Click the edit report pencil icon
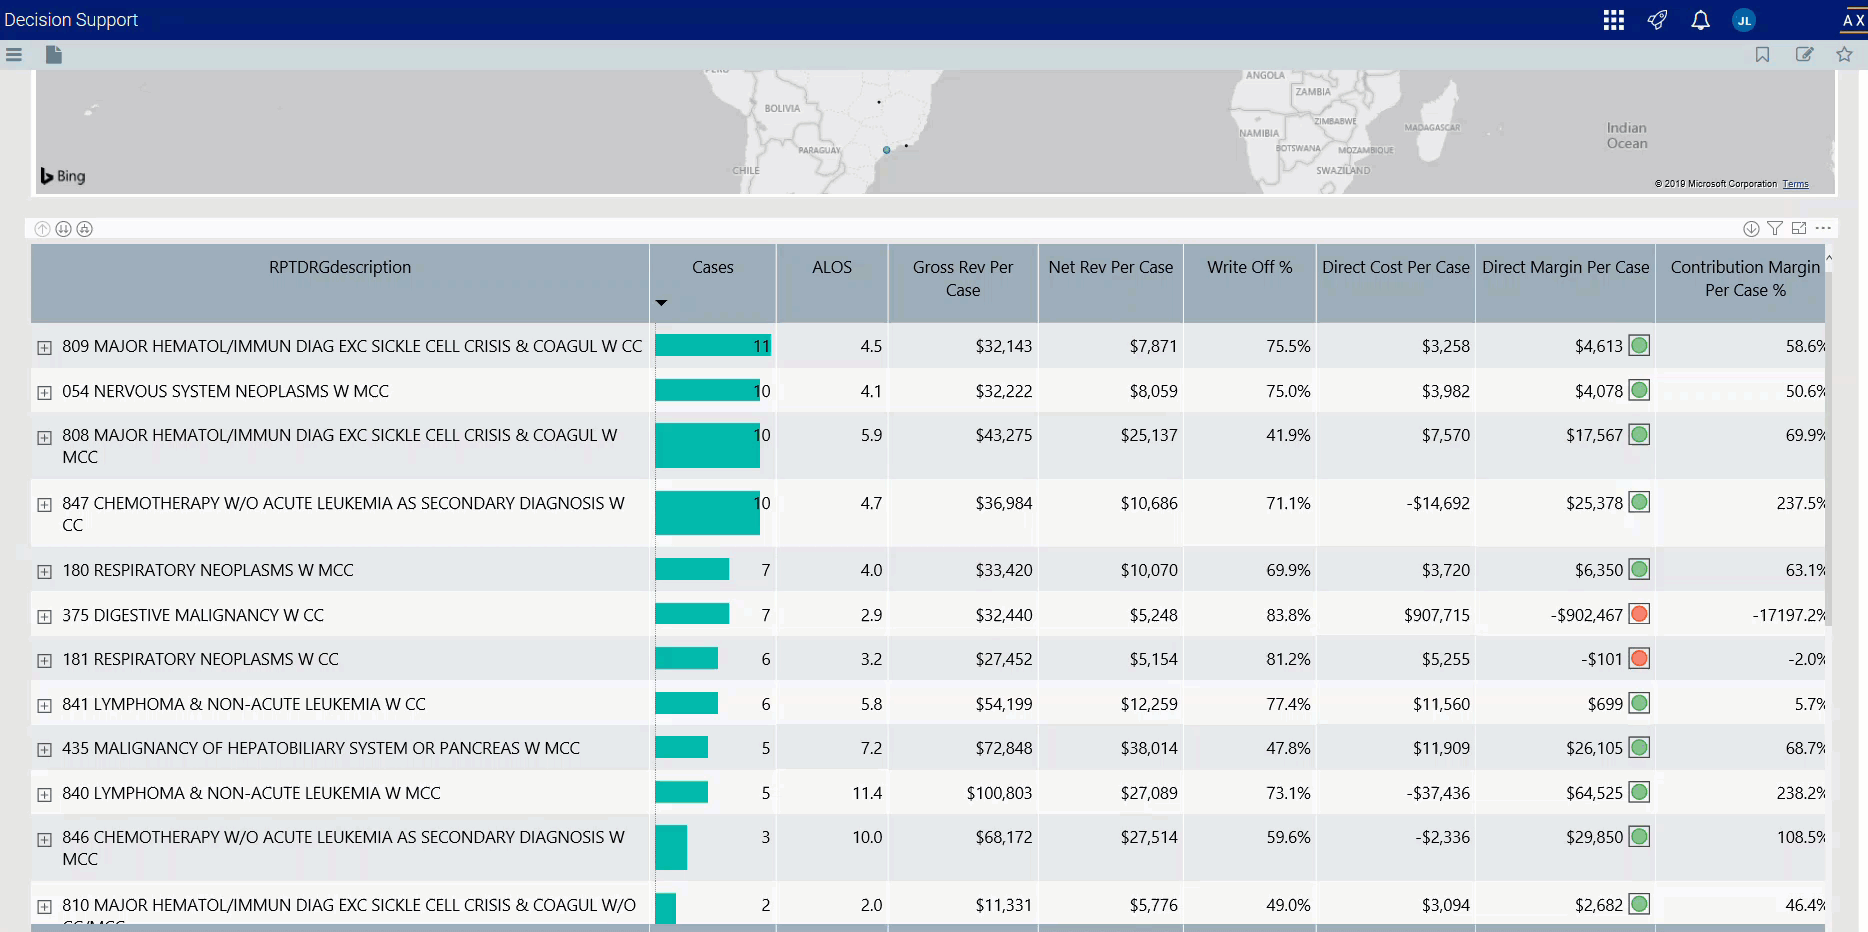 tap(1804, 55)
